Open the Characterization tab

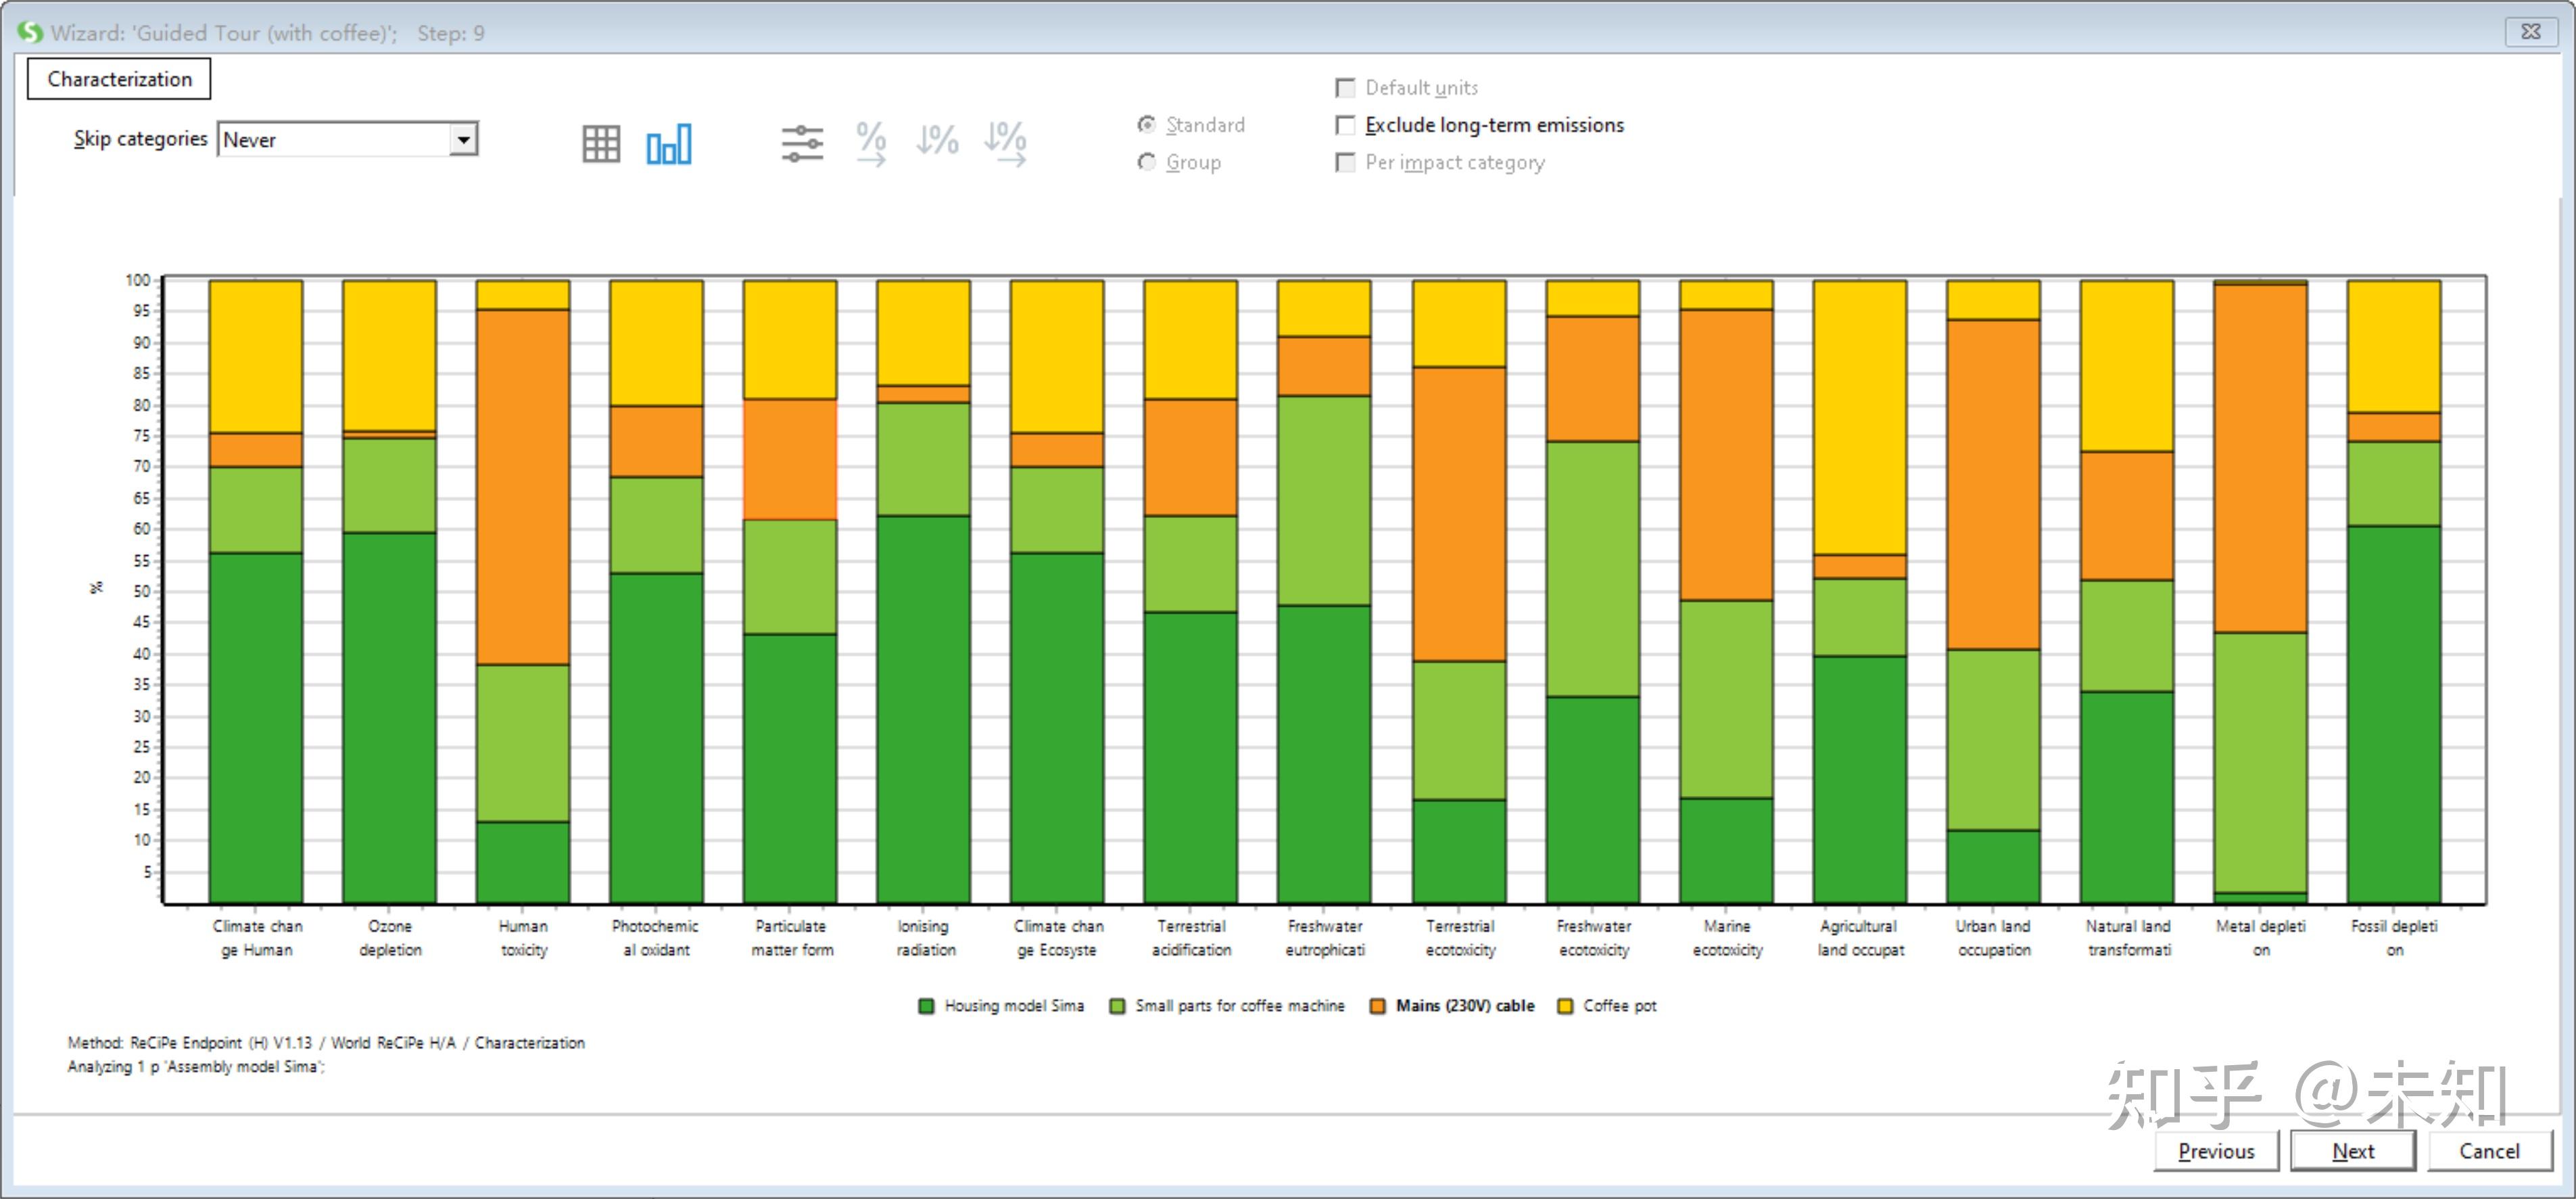119,79
